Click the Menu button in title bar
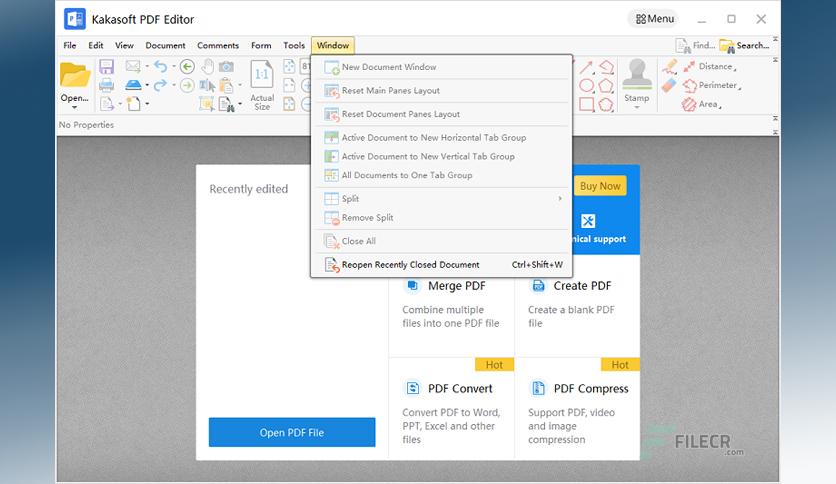Viewport: 836px width, 484px height. 654,19
